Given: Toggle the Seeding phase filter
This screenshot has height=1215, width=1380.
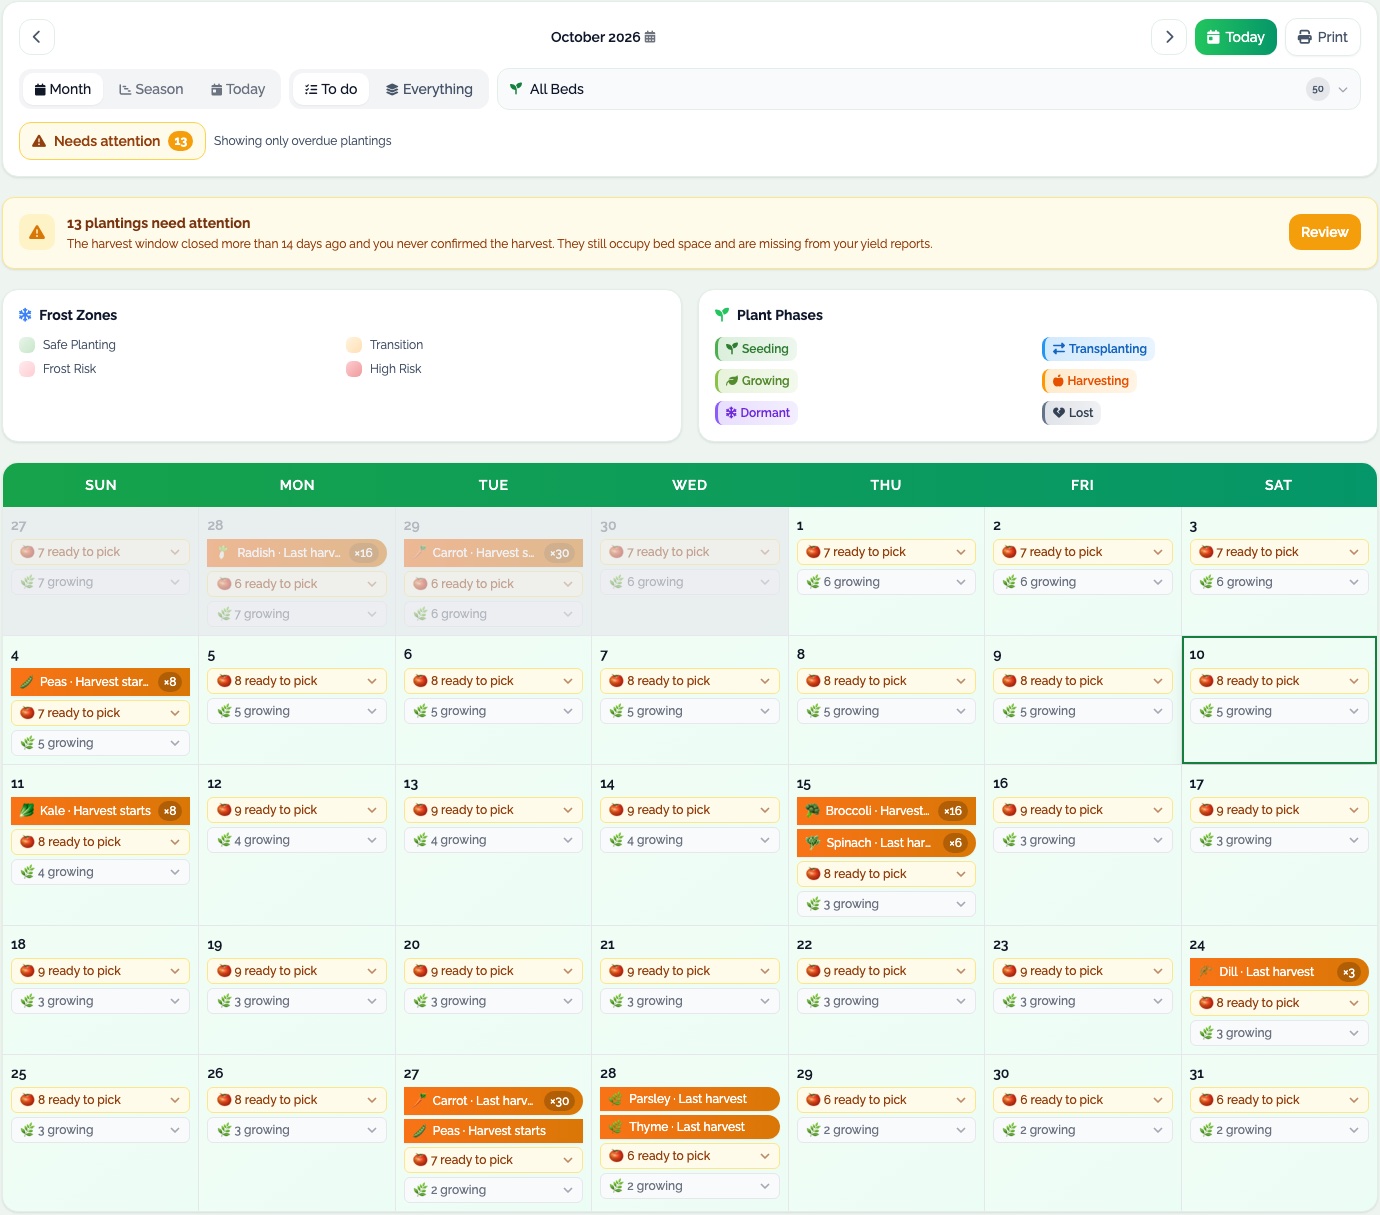Looking at the screenshot, I should pyautogui.click(x=756, y=349).
